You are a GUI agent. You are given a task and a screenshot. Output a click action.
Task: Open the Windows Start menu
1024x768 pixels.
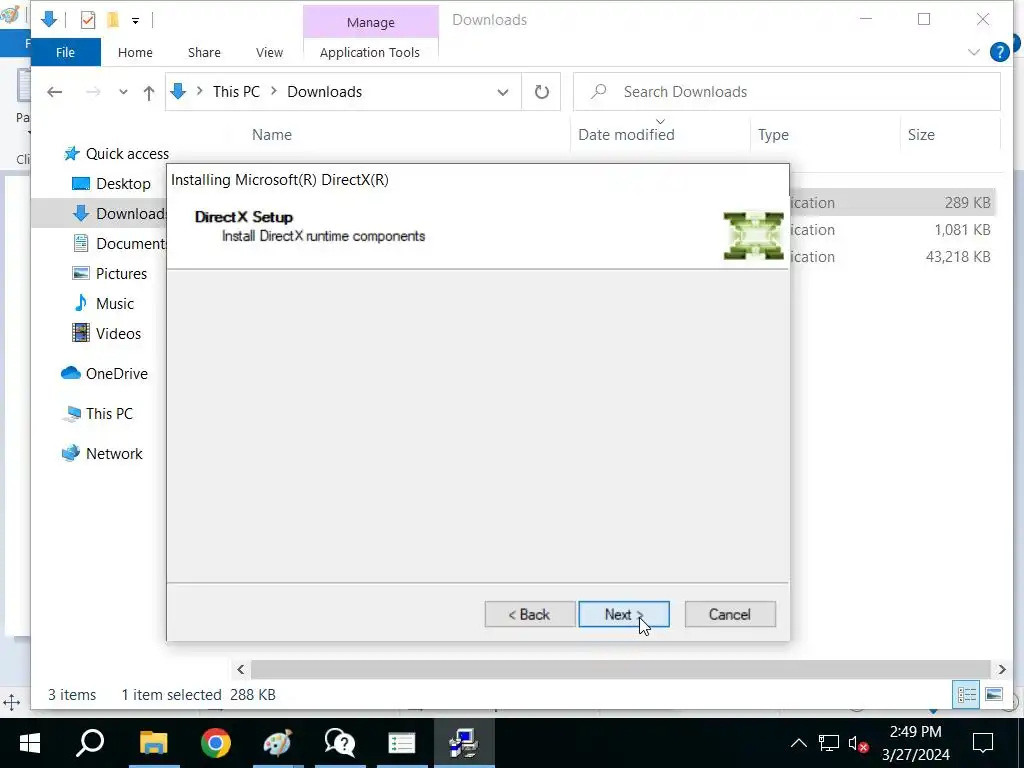tap(30, 743)
